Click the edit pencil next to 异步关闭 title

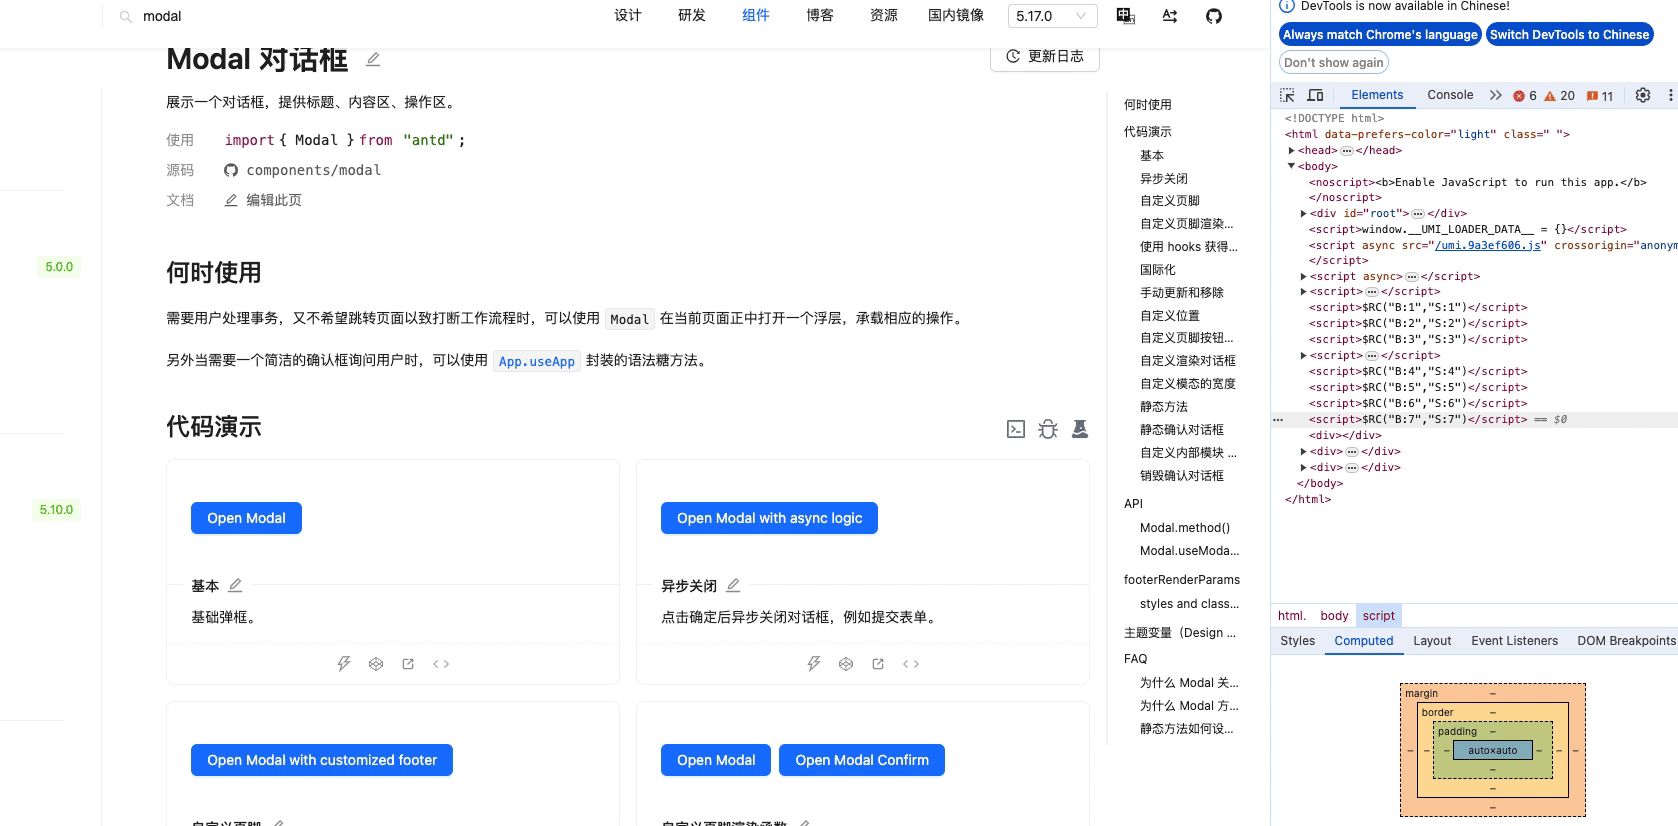click(733, 585)
